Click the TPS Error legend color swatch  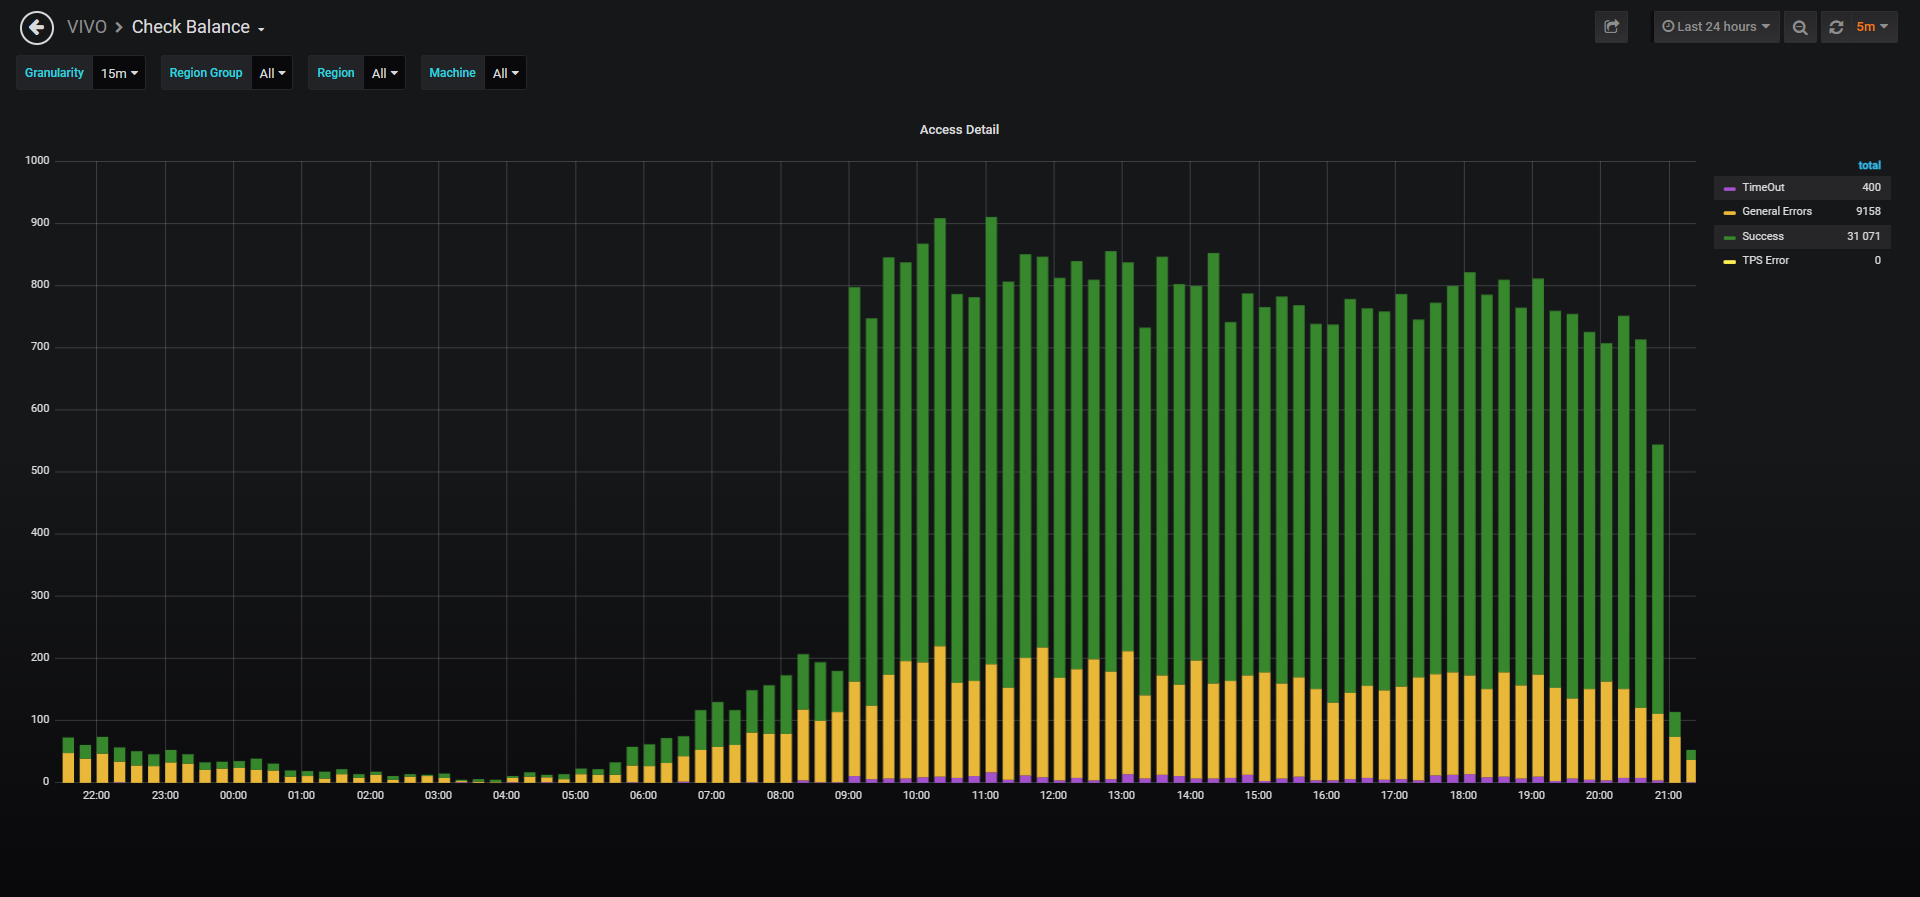pyautogui.click(x=1729, y=261)
